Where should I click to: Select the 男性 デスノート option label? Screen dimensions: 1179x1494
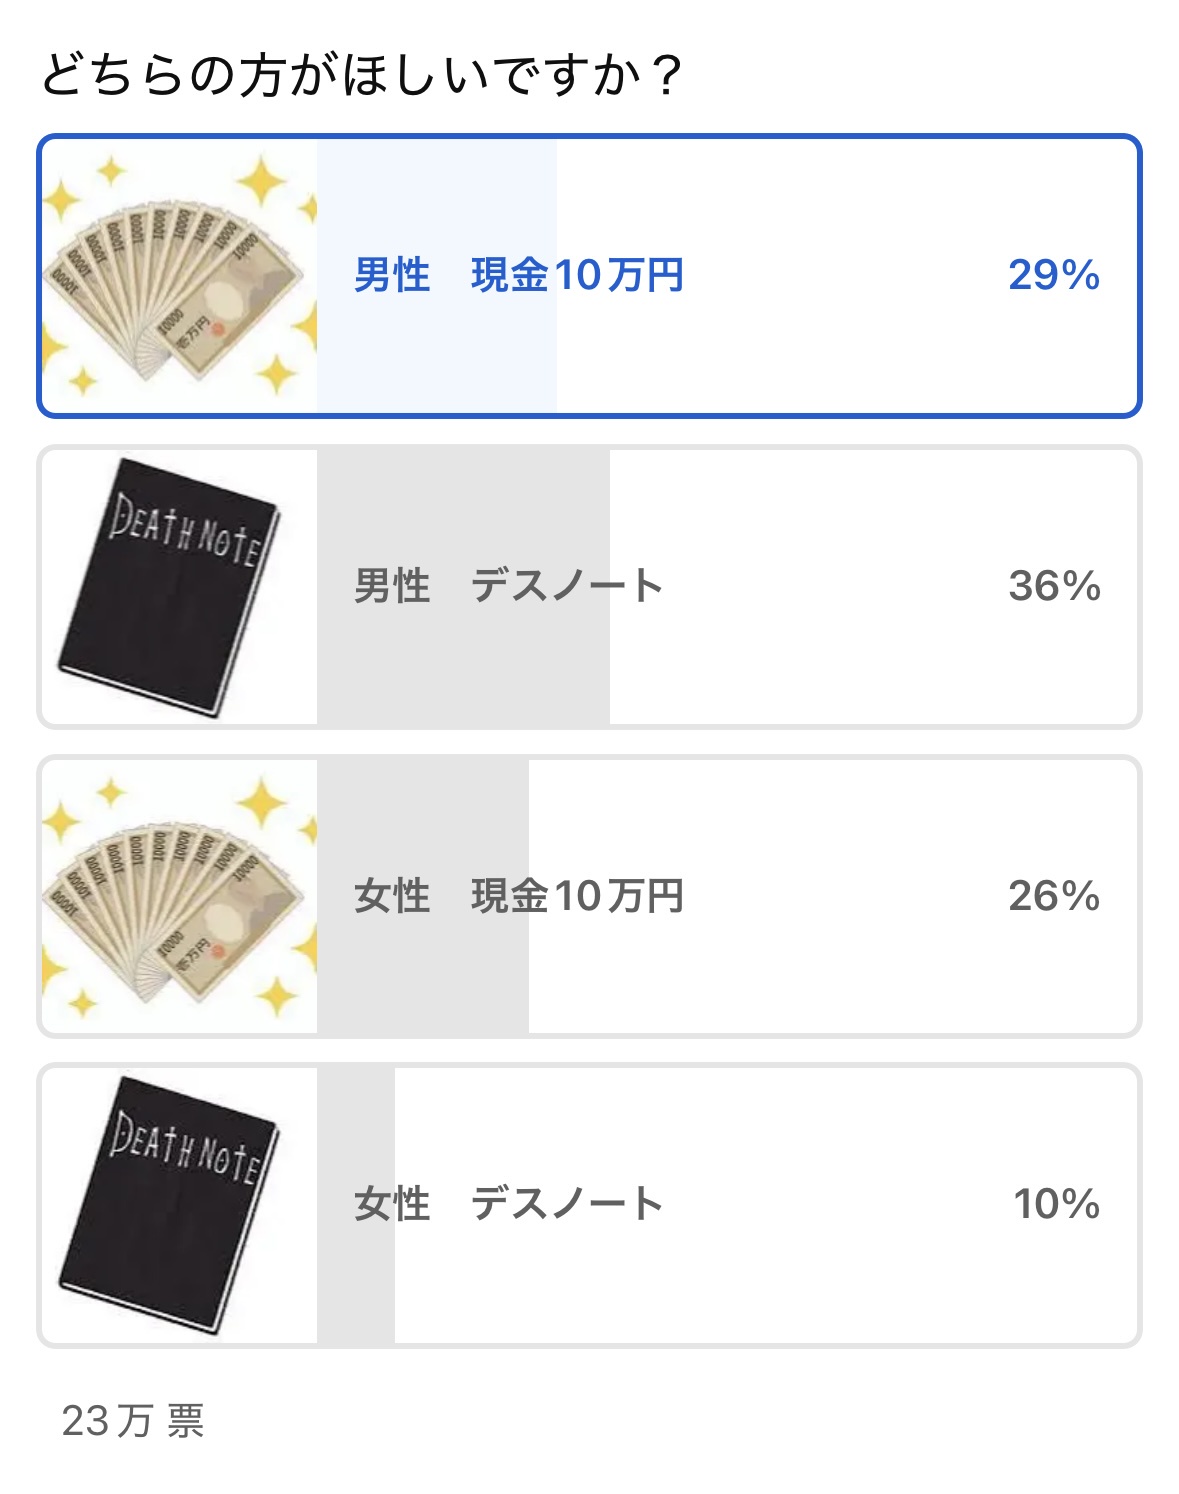(x=508, y=586)
